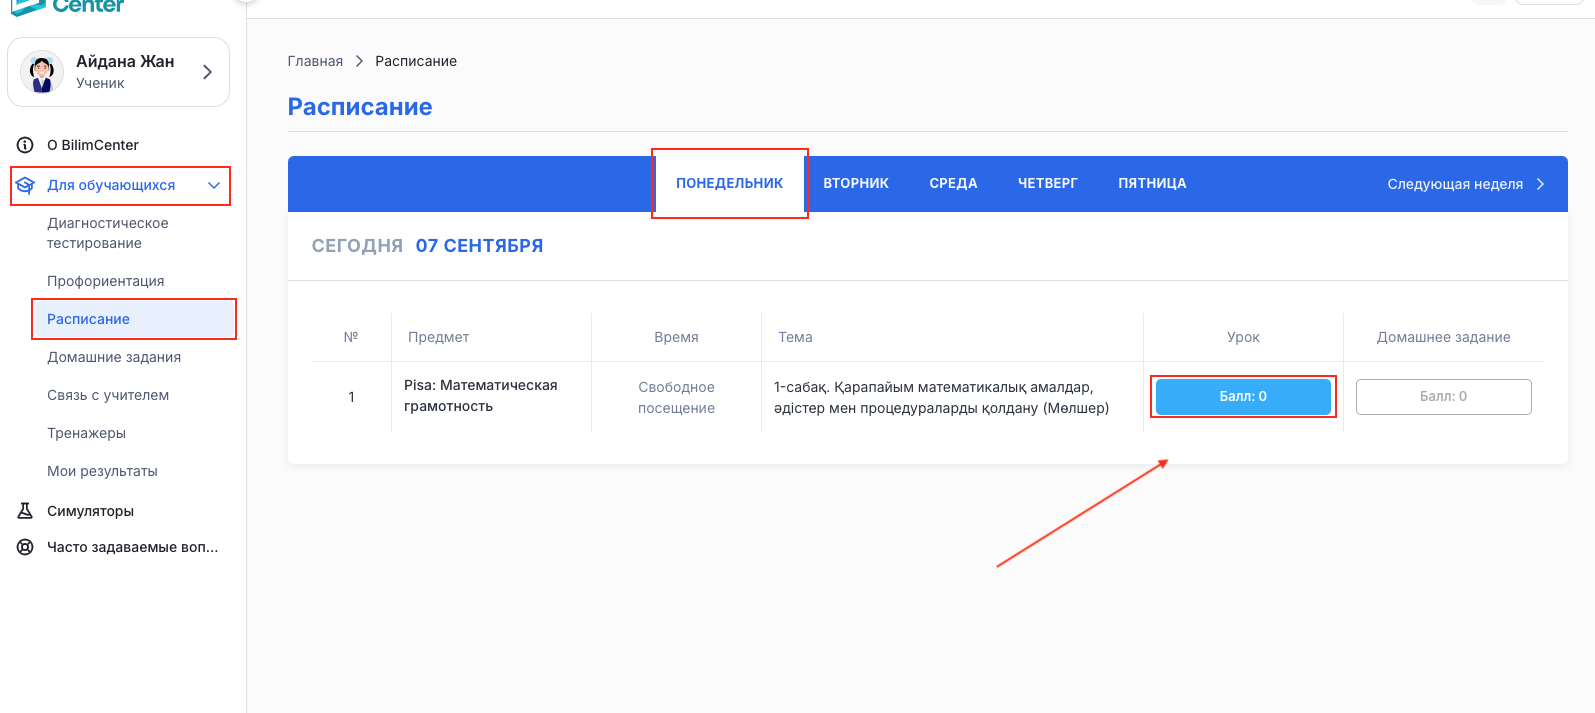Go to Тренажеры
Image resolution: width=1595 pixels, height=713 pixels.
tap(86, 433)
